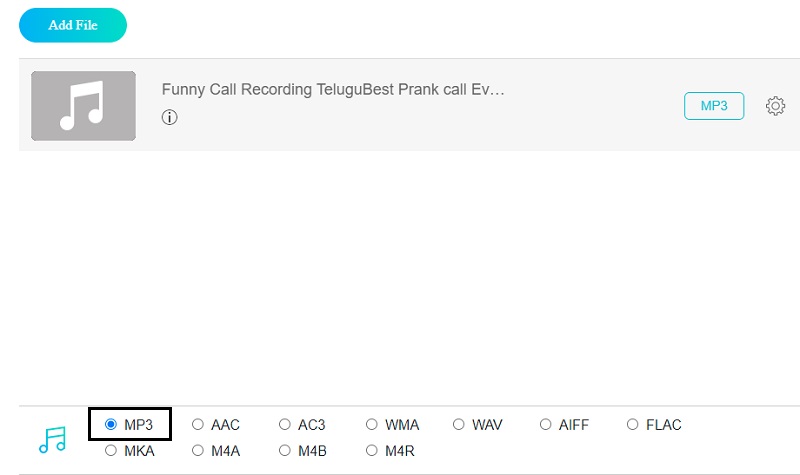Viewport: 800px width, 475px height.
Task: Select AAC as output format
Action: (198, 425)
